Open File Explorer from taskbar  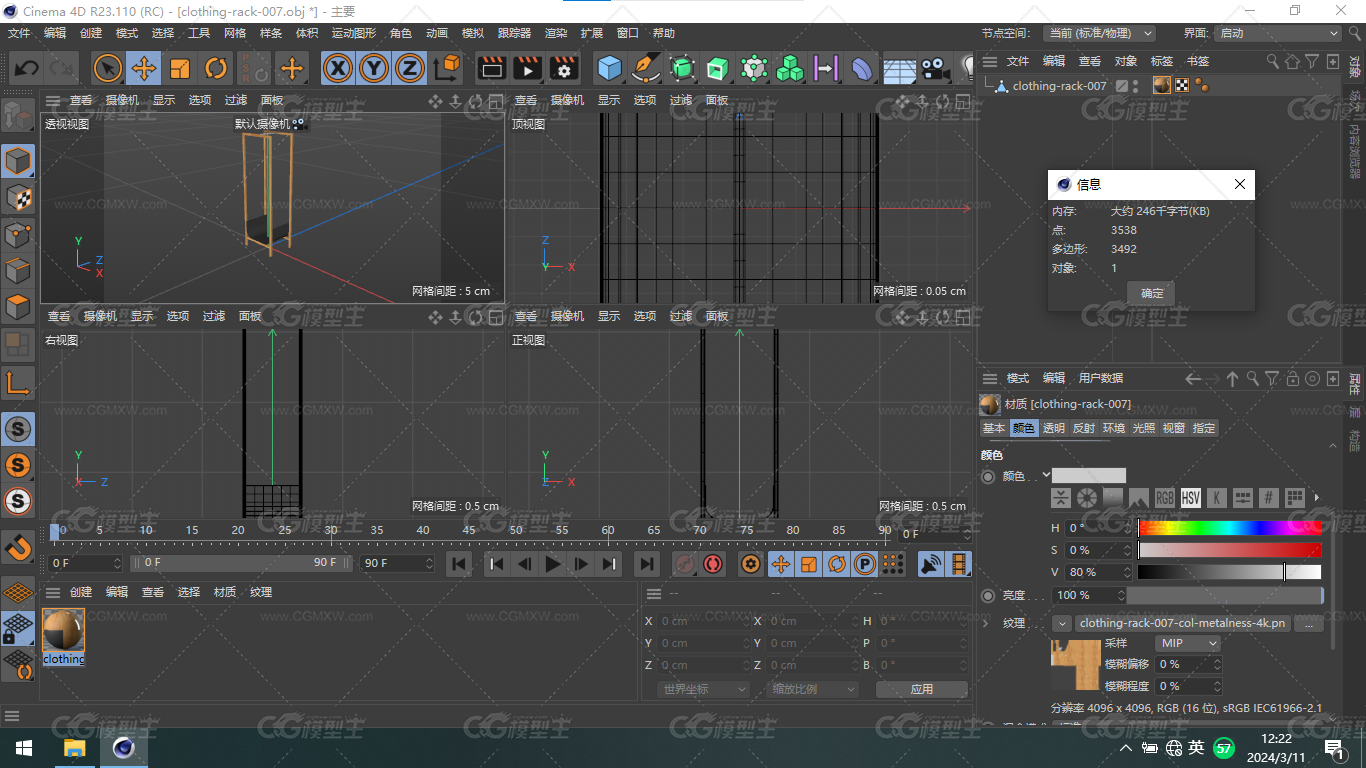pos(75,748)
